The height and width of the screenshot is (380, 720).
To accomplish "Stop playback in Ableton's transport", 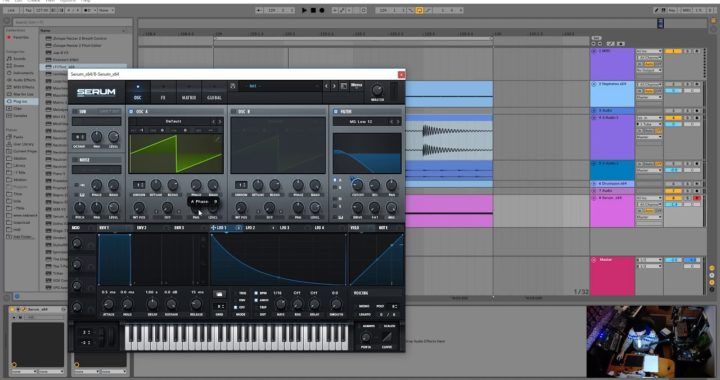I will 313,10.
